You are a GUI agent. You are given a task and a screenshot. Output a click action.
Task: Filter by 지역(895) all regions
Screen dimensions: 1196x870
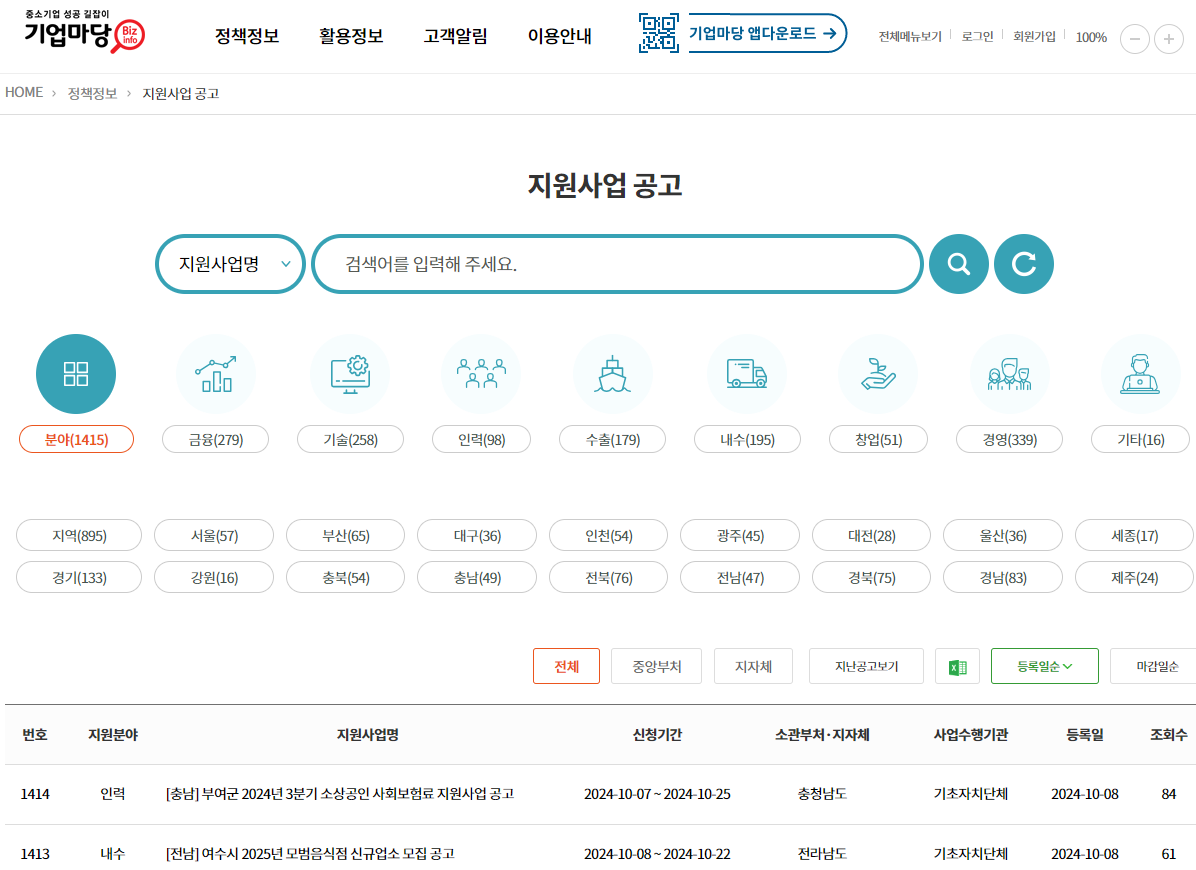(79, 535)
